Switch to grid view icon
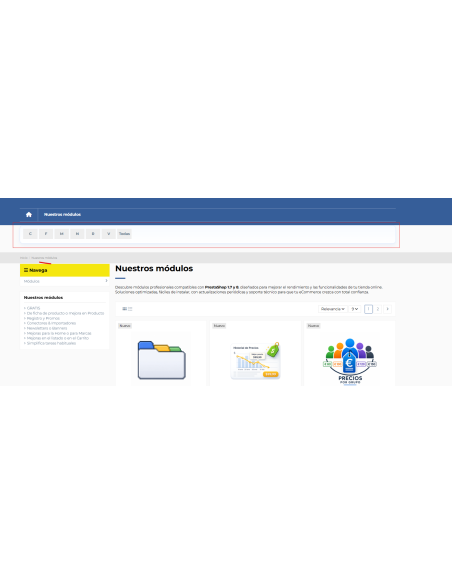The width and height of the screenshot is (452, 584). pyautogui.click(x=124, y=309)
